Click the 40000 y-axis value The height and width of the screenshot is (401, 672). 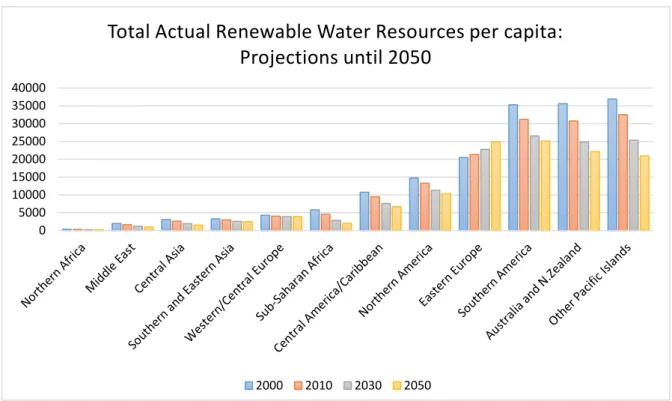tap(29, 88)
